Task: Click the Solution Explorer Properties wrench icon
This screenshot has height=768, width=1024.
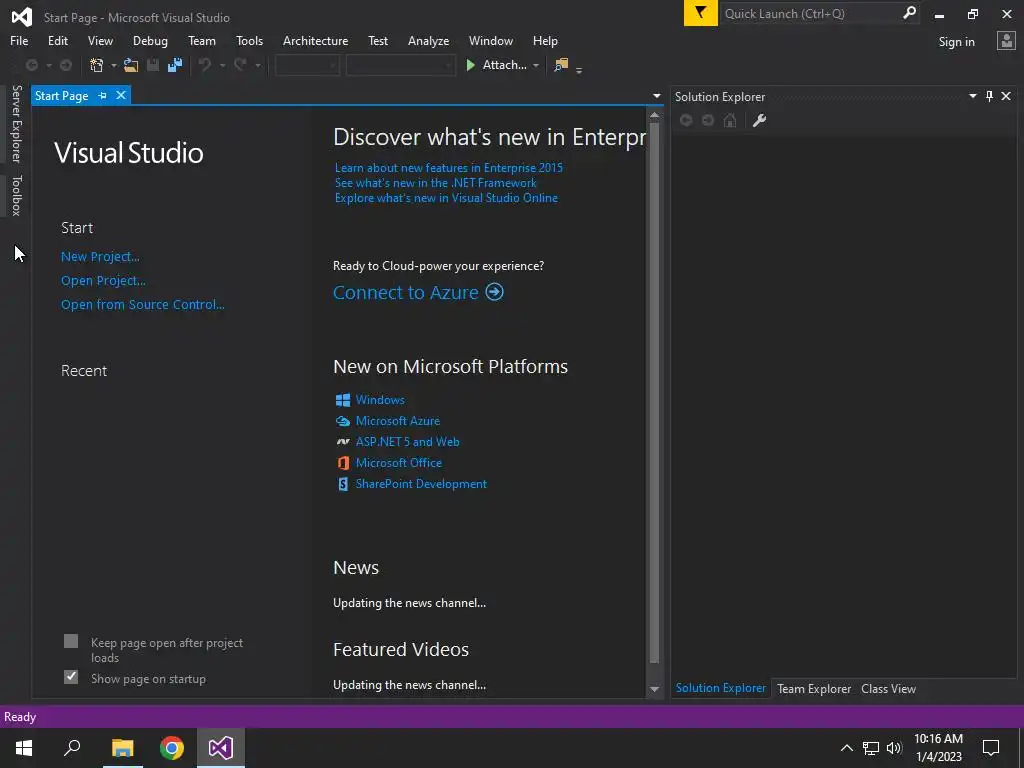Action: pyautogui.click(x=760, y=120)
